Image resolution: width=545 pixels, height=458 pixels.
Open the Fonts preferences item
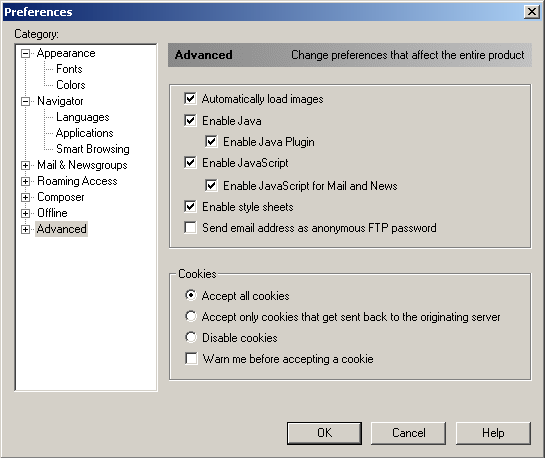pyautogui.click(x=69, y=69)
